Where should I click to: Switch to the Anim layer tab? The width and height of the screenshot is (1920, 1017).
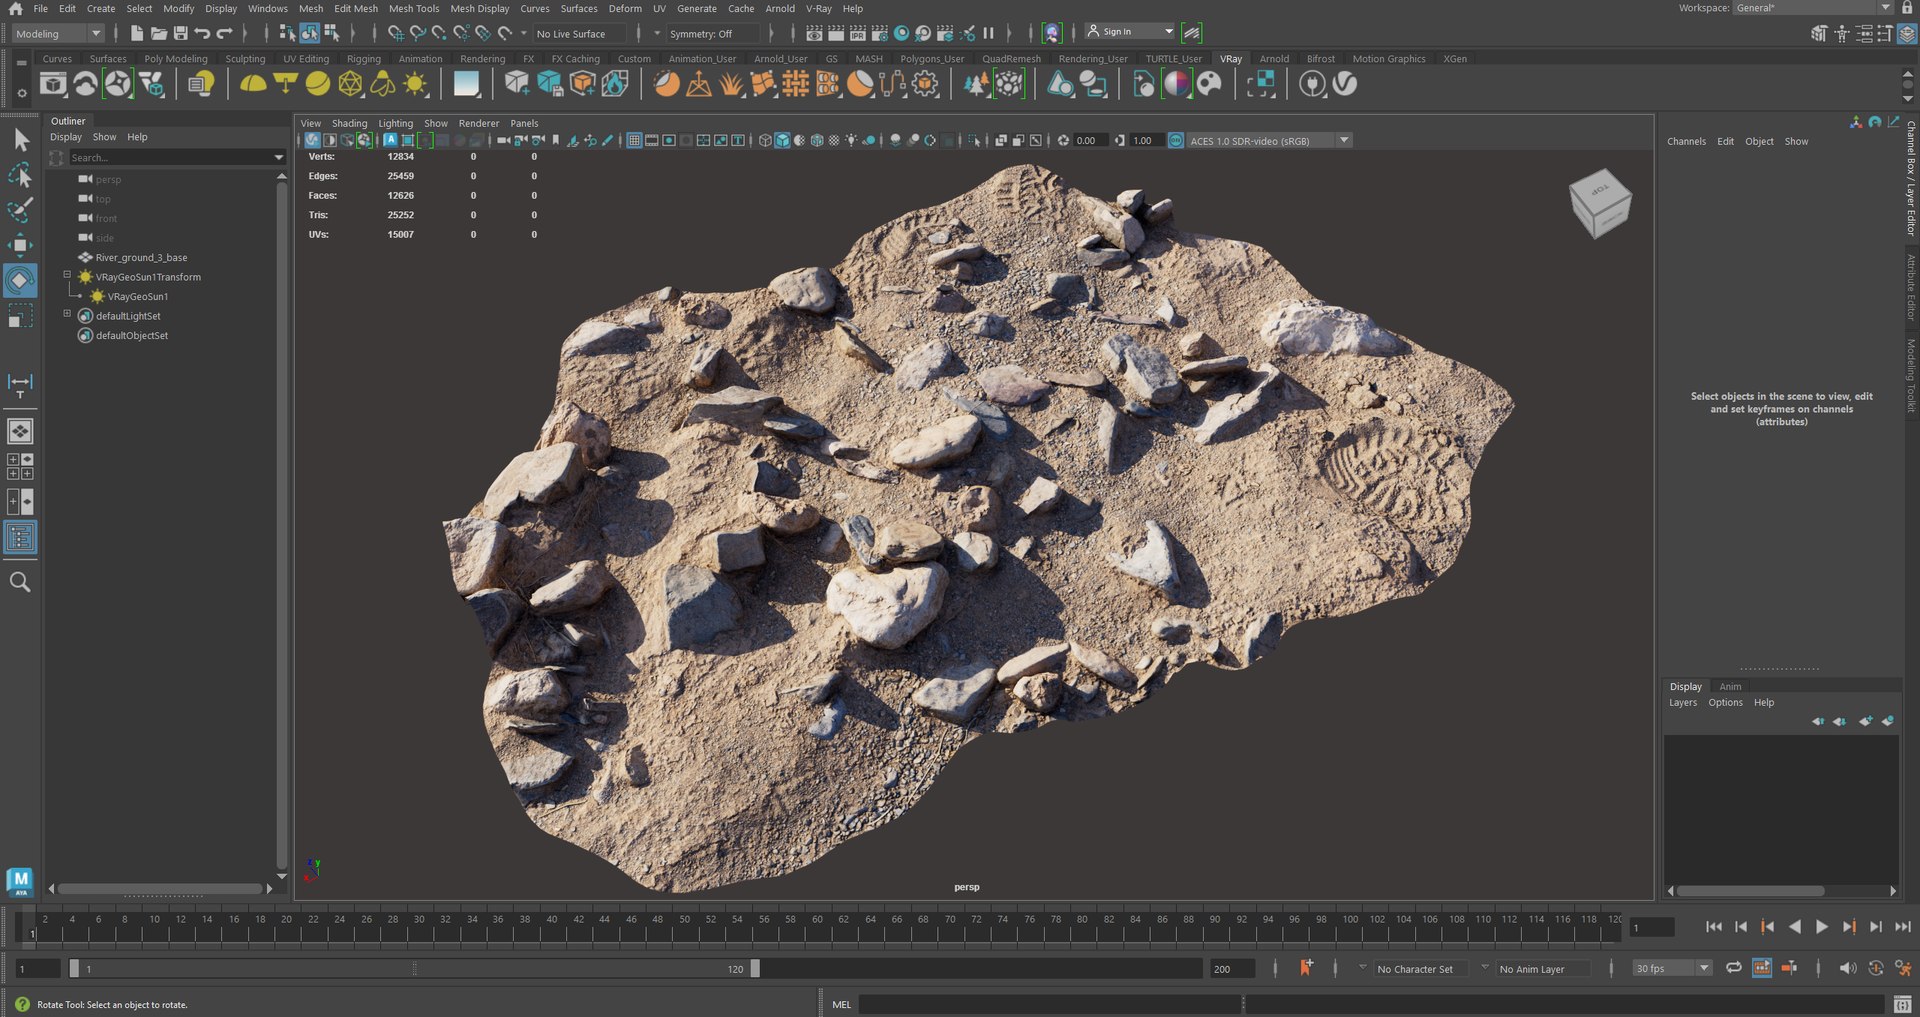[1730, 687]
